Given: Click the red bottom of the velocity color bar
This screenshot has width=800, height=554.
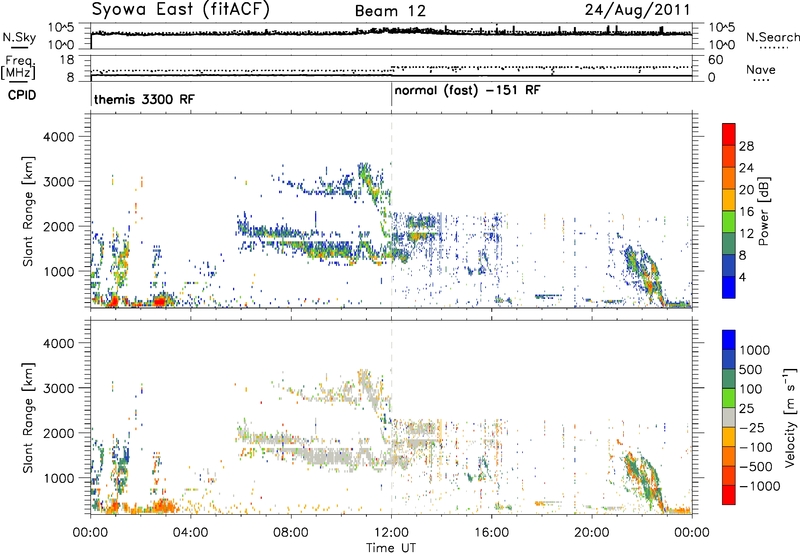Looking at the screenshot, I should pyautogui.click(x=729, y=495).
